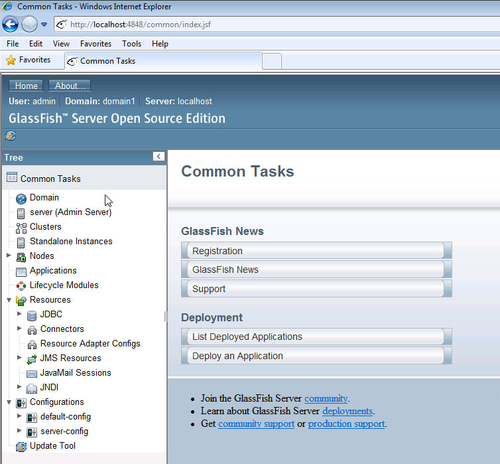This screenshot has width=500, height=464.
Task: Click the Home button in GlassFish header
Action: [x=26, y=86]
